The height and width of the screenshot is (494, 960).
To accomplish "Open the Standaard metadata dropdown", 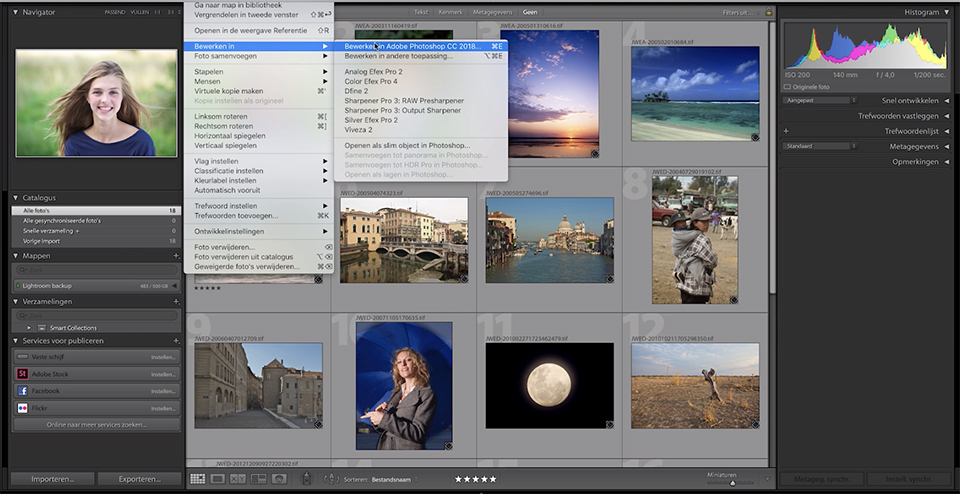I will pos(820,146).
